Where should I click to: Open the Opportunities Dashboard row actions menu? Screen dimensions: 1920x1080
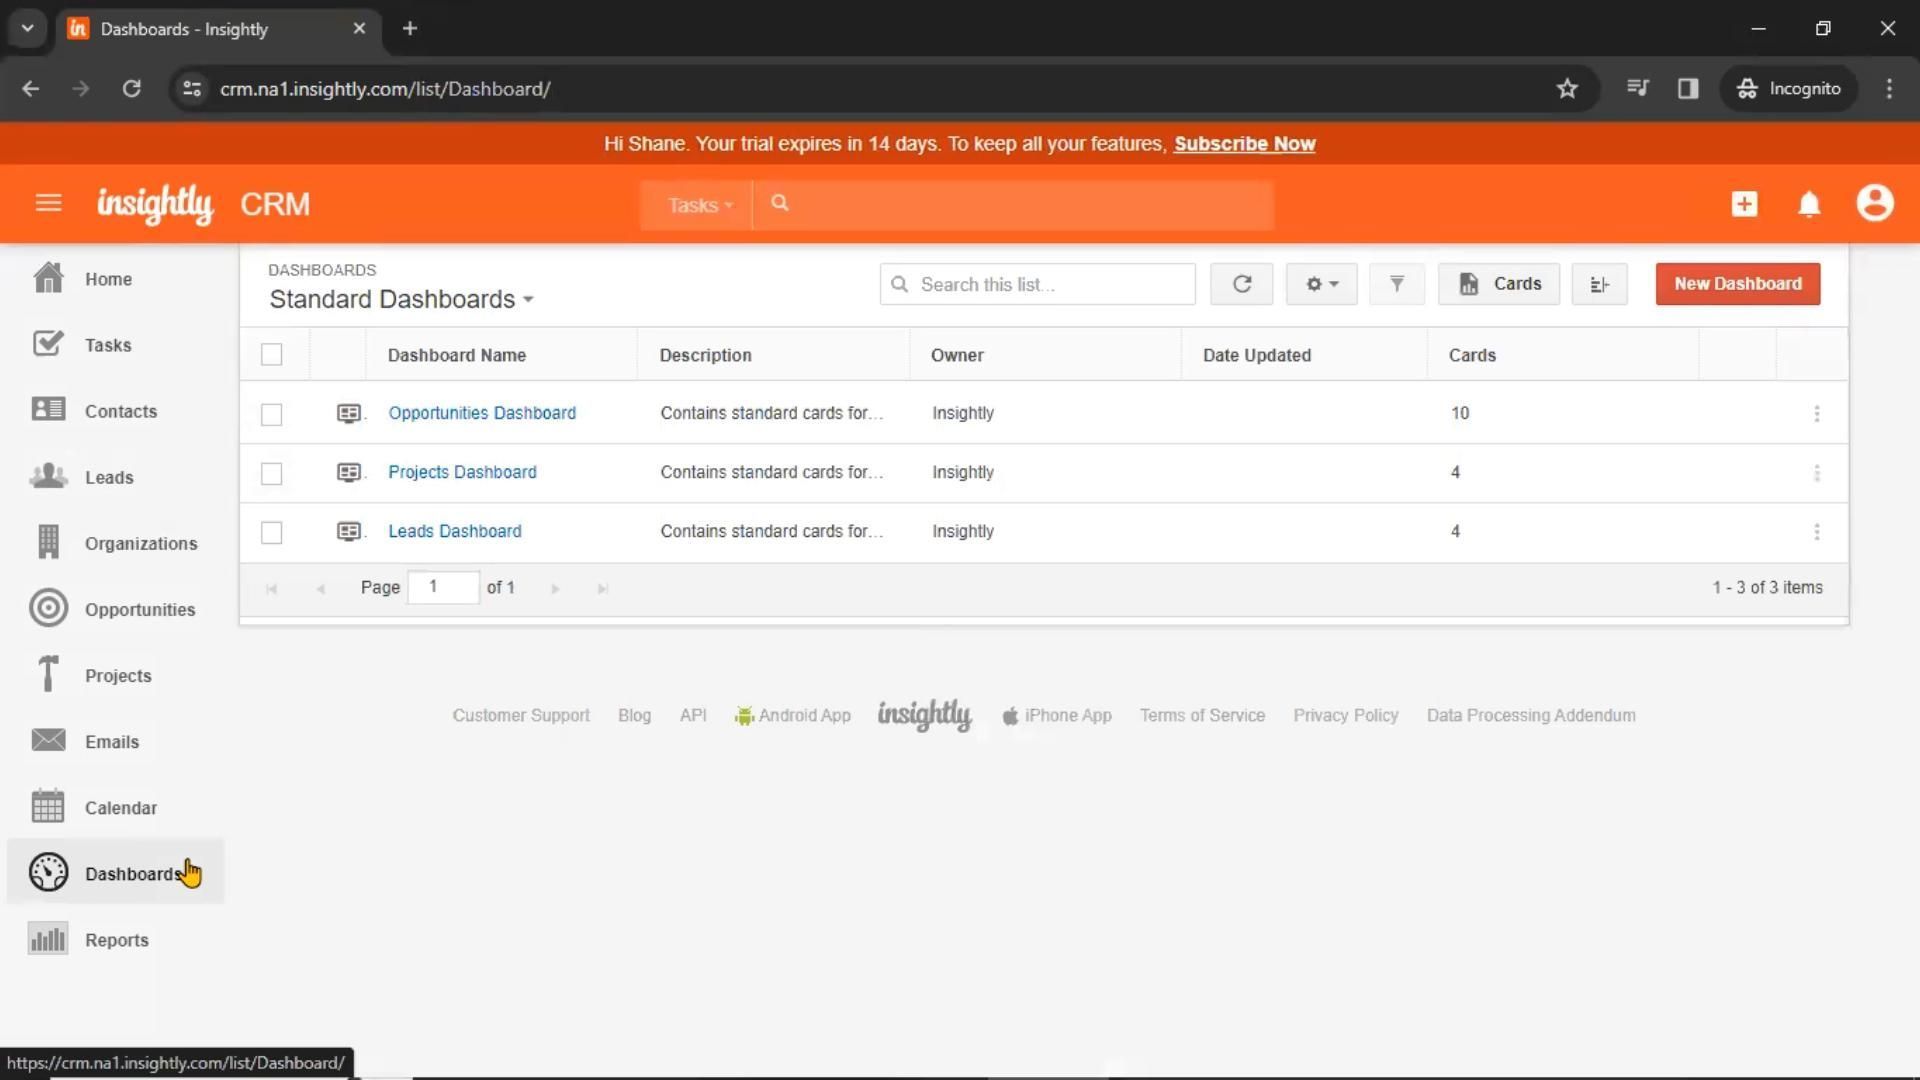click(x=1816, y=413)
